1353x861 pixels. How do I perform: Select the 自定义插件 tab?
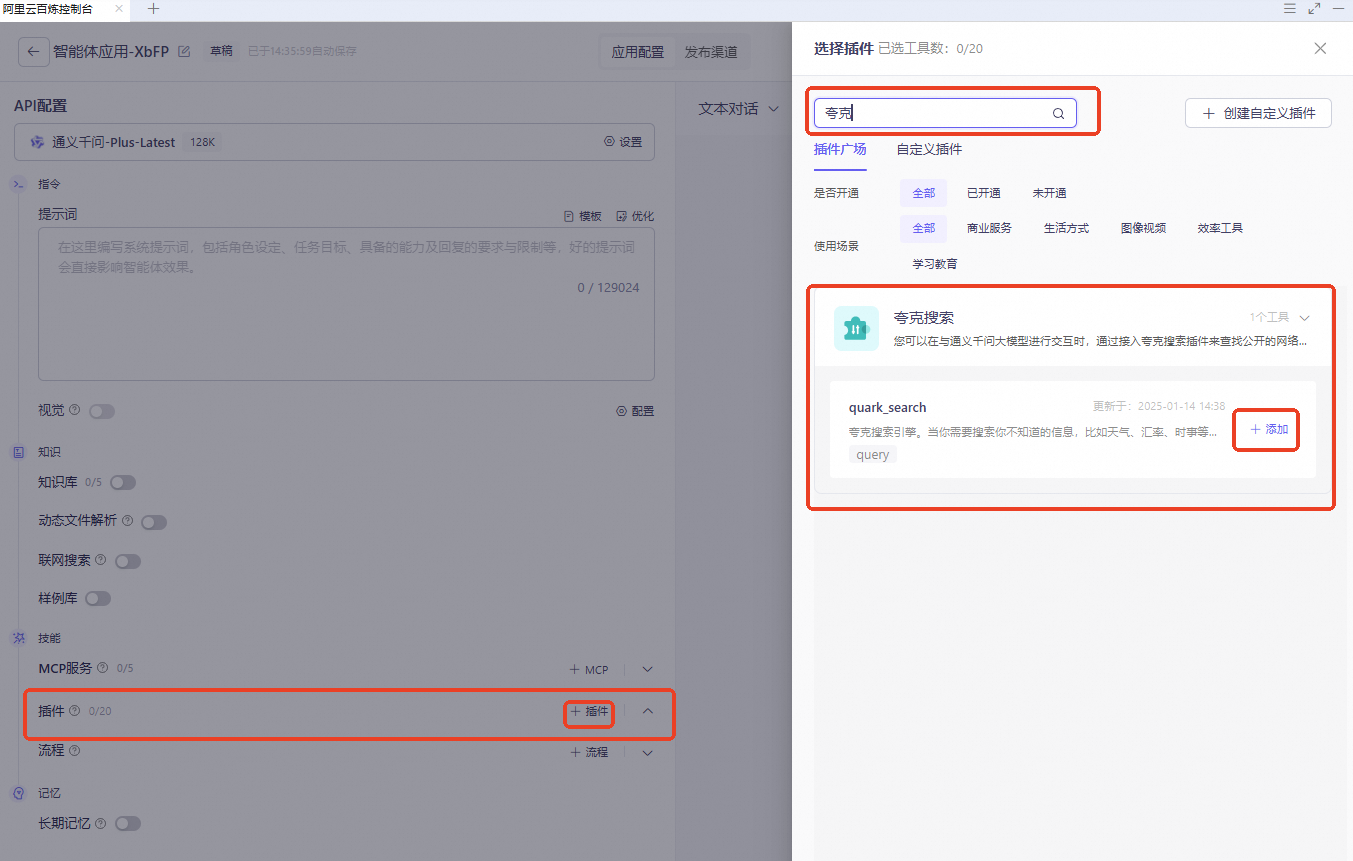coord(929,150)
